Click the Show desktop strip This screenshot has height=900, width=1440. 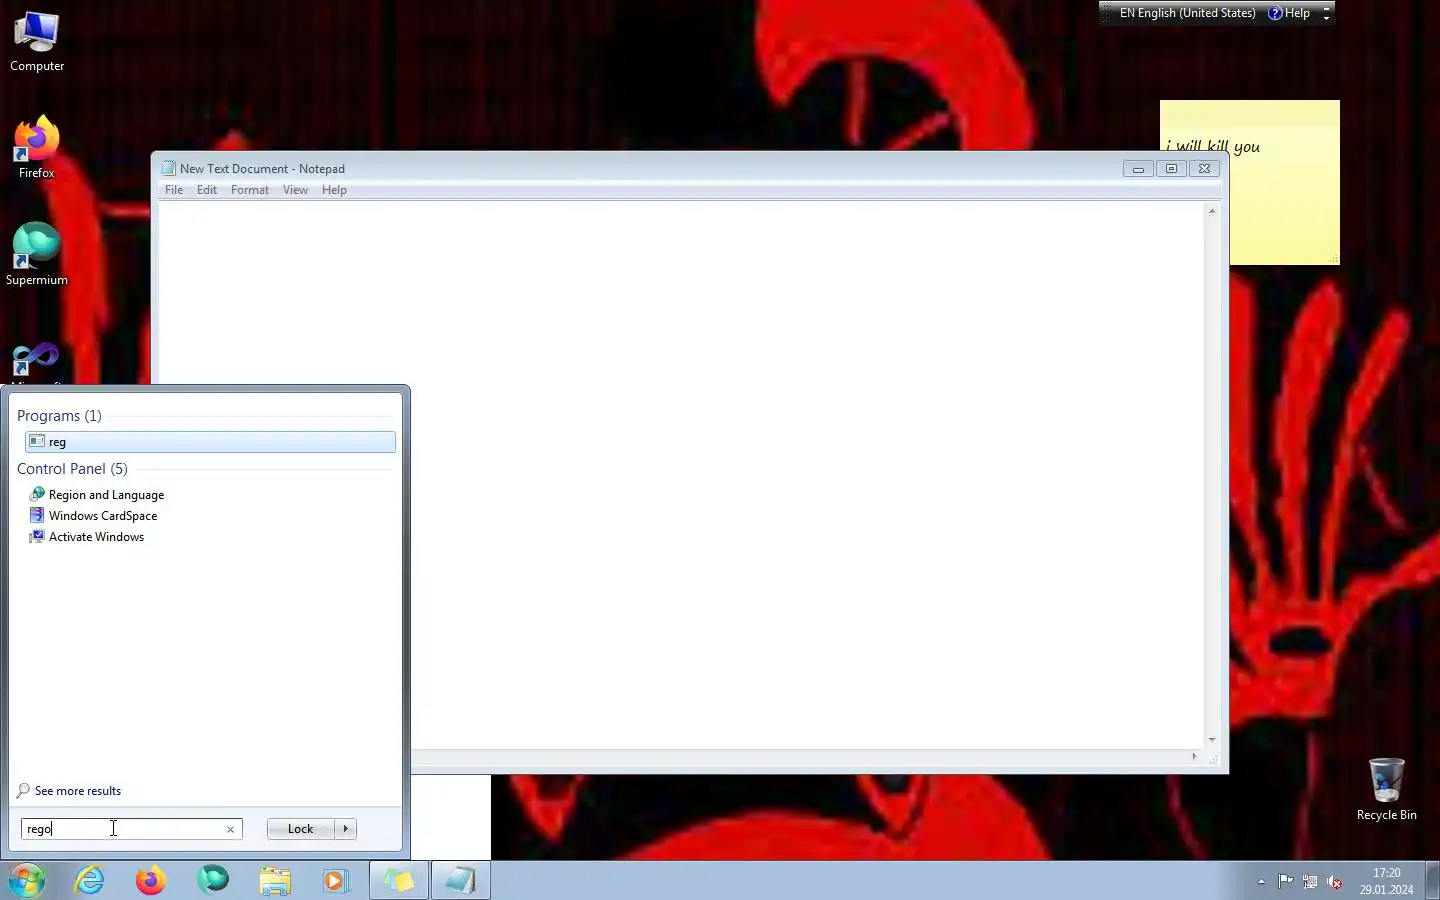click(x=1432, y=880)
